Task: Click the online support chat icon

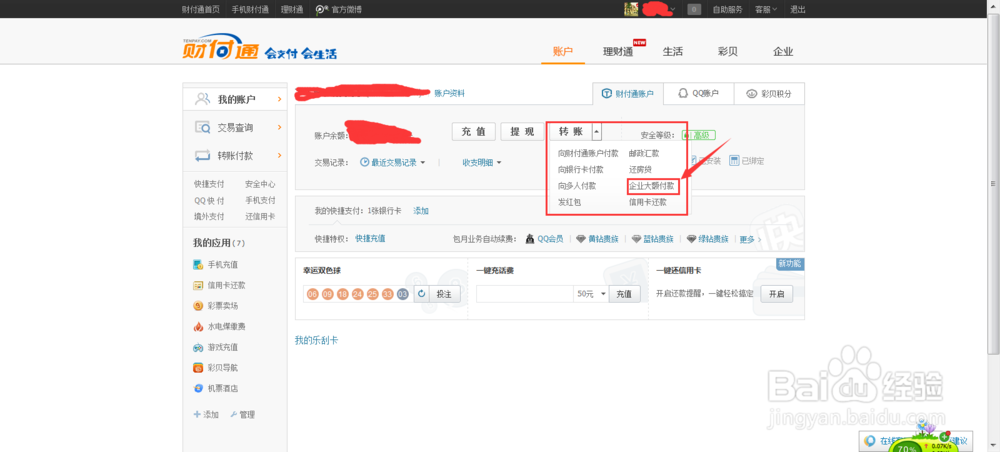Action: coord(869,441)
